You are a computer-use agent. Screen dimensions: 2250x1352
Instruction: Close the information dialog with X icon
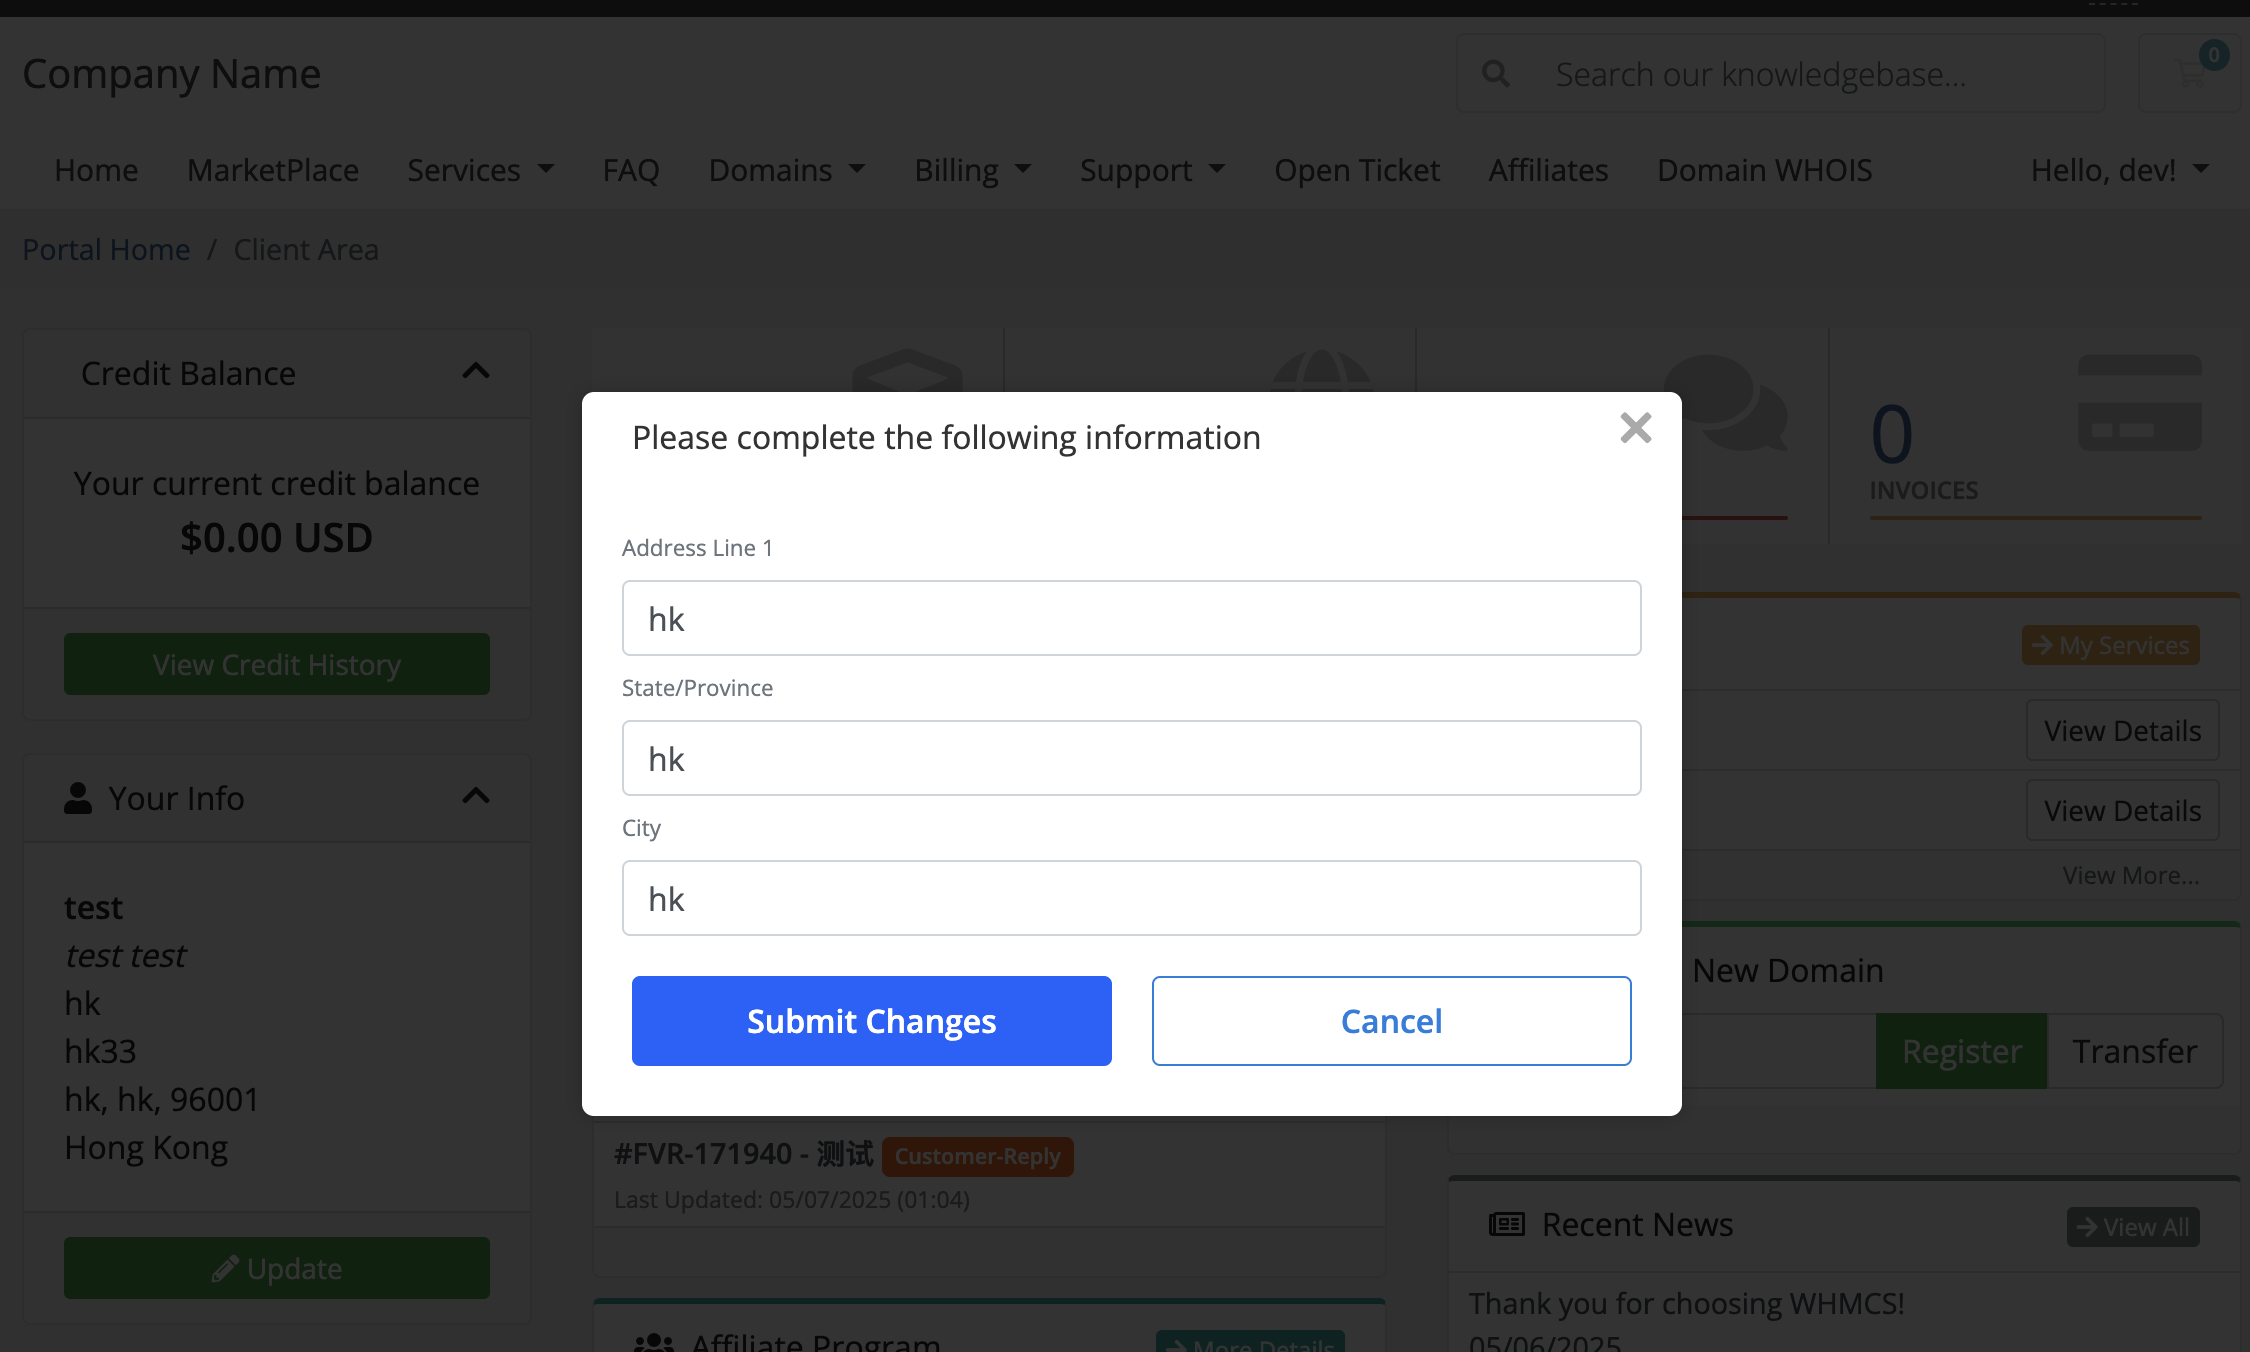[1635, 428]
